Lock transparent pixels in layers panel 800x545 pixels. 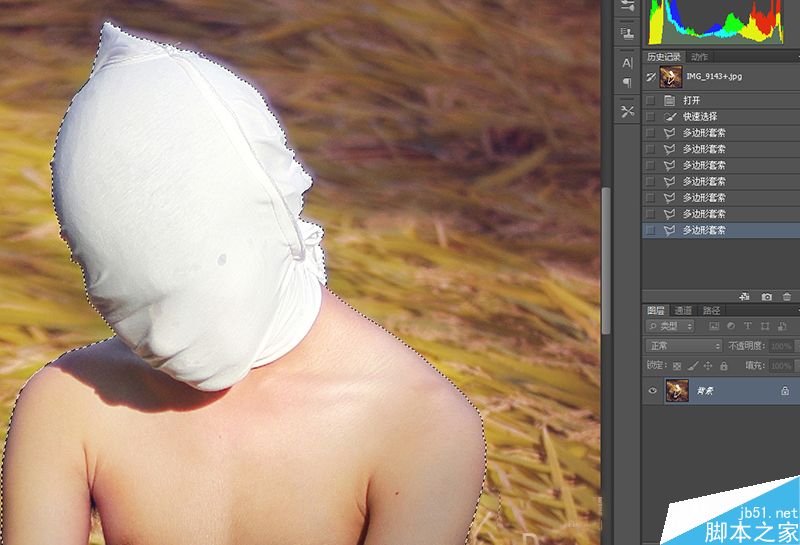[x=677, y=366]
